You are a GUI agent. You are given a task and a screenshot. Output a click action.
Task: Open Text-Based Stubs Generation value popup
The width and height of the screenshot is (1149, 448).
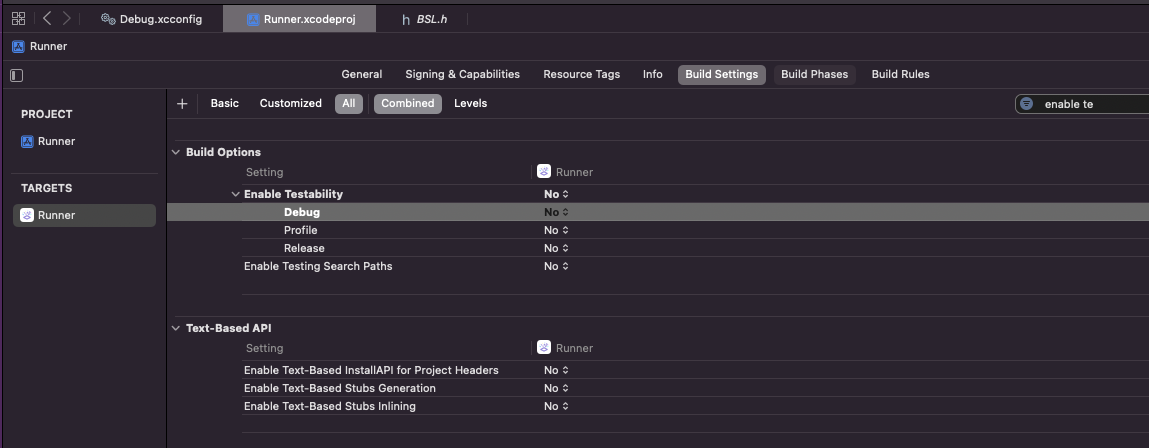(x=556, y=388)
